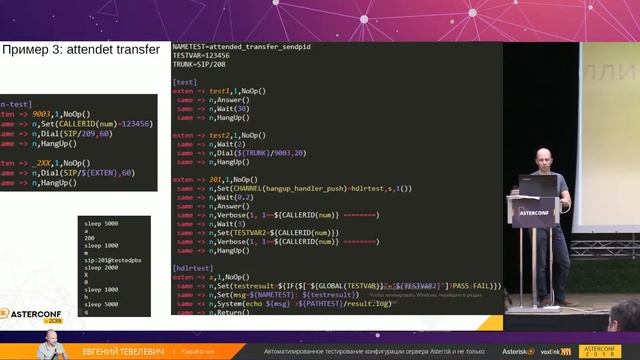Click the '[hdlrtest]' context header
The width and height of the screenshot is (640, 360).
pyautogui.click(x=193, y=268)
